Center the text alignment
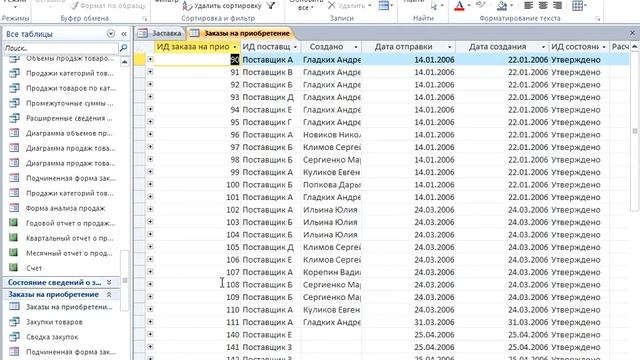Viewport: 640px width, 360px height. point(543,6)
